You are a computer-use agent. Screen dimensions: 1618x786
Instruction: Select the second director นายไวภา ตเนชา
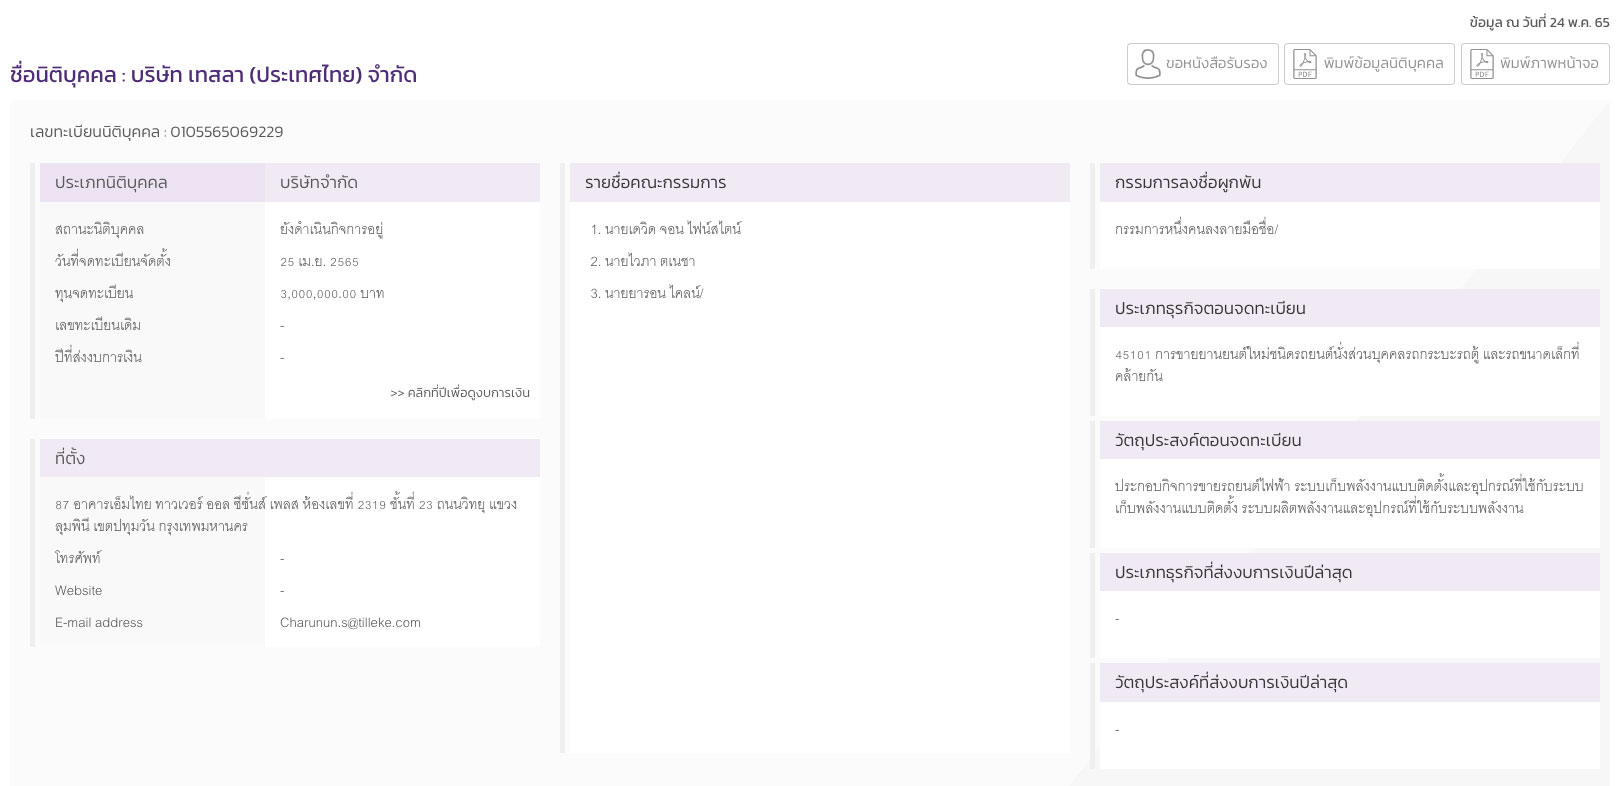[x=650, y=261]
